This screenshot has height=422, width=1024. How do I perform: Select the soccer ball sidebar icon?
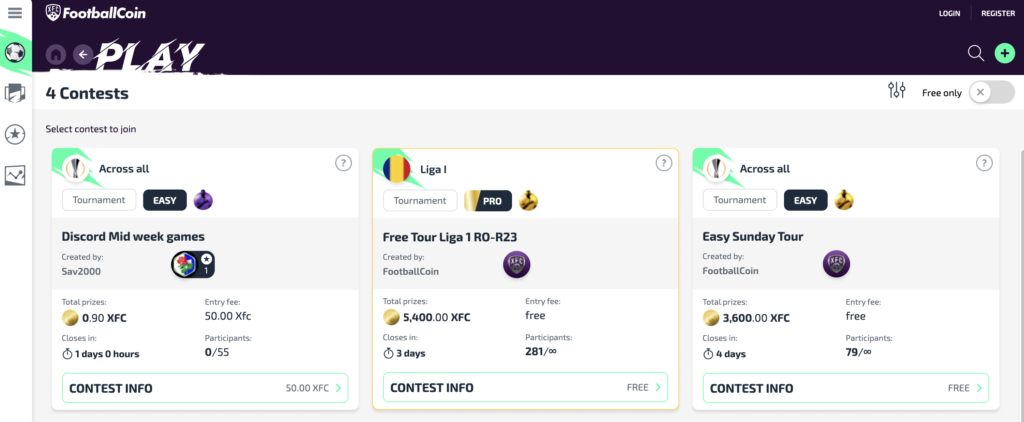pyautogui.click(x=15, y=52)
